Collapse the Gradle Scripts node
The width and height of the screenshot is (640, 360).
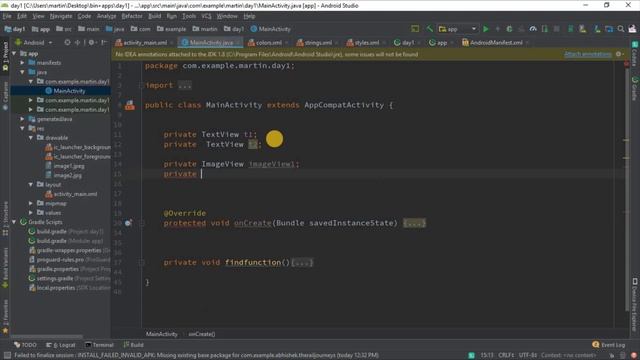14,222
